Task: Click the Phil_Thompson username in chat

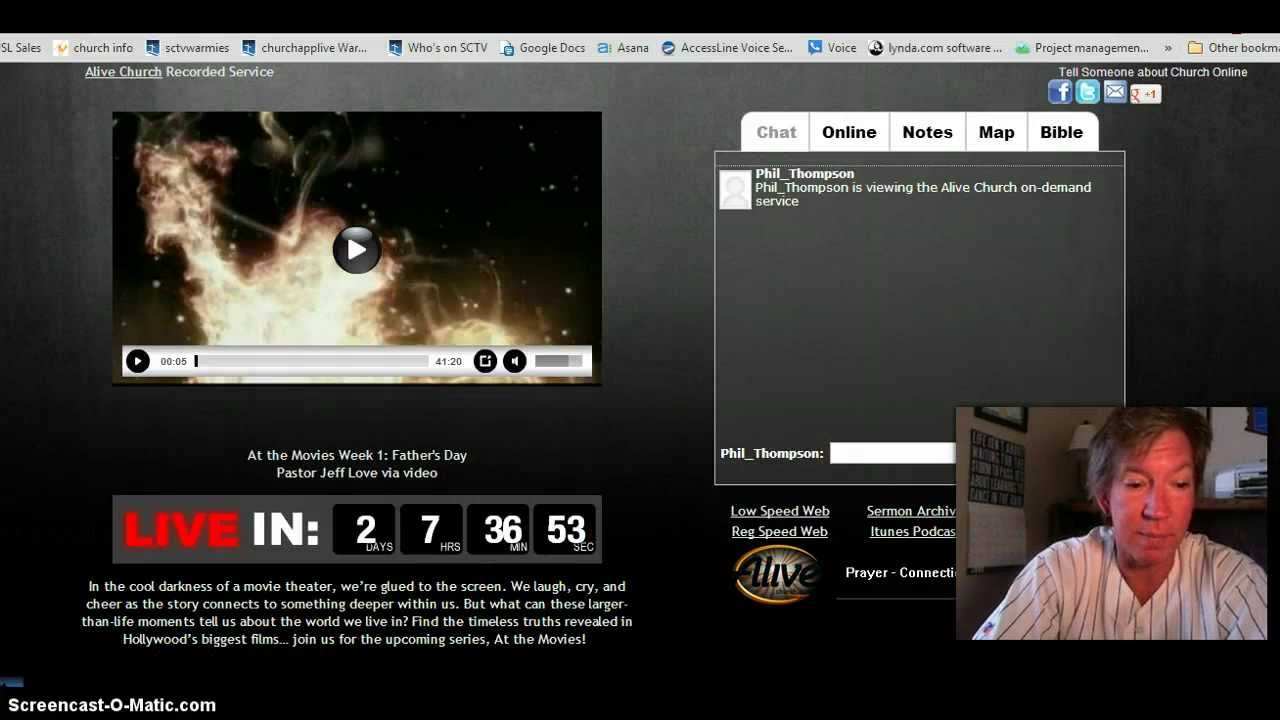Action: point(804,173)
